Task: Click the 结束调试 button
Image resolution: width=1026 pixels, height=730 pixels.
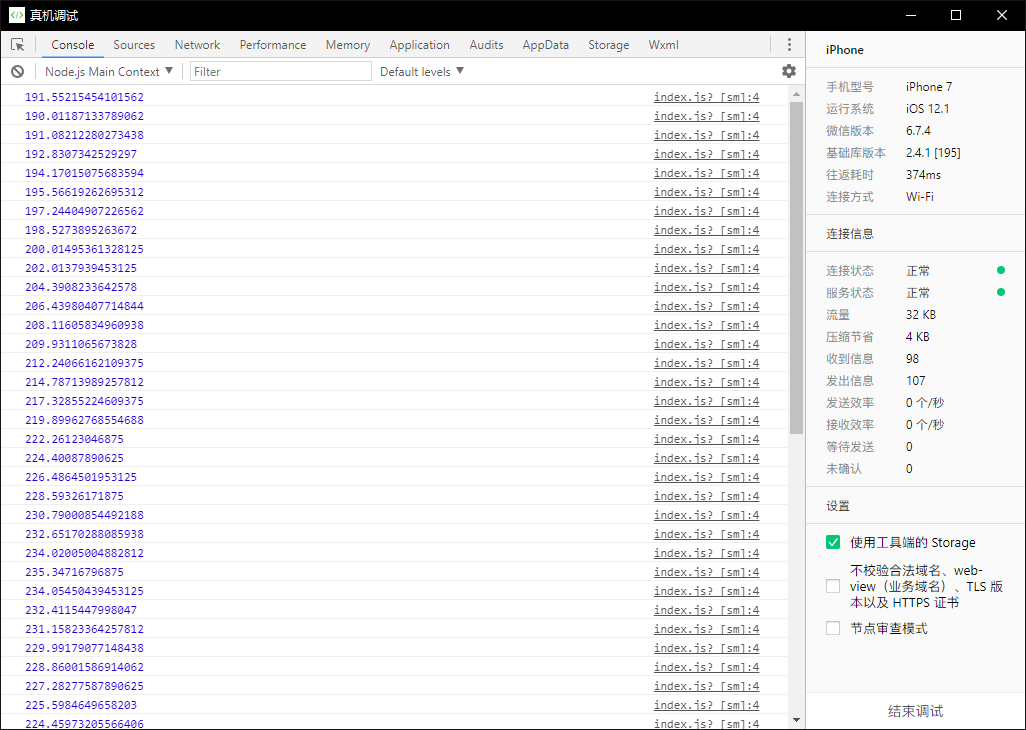Action: [x=915, y=711]
